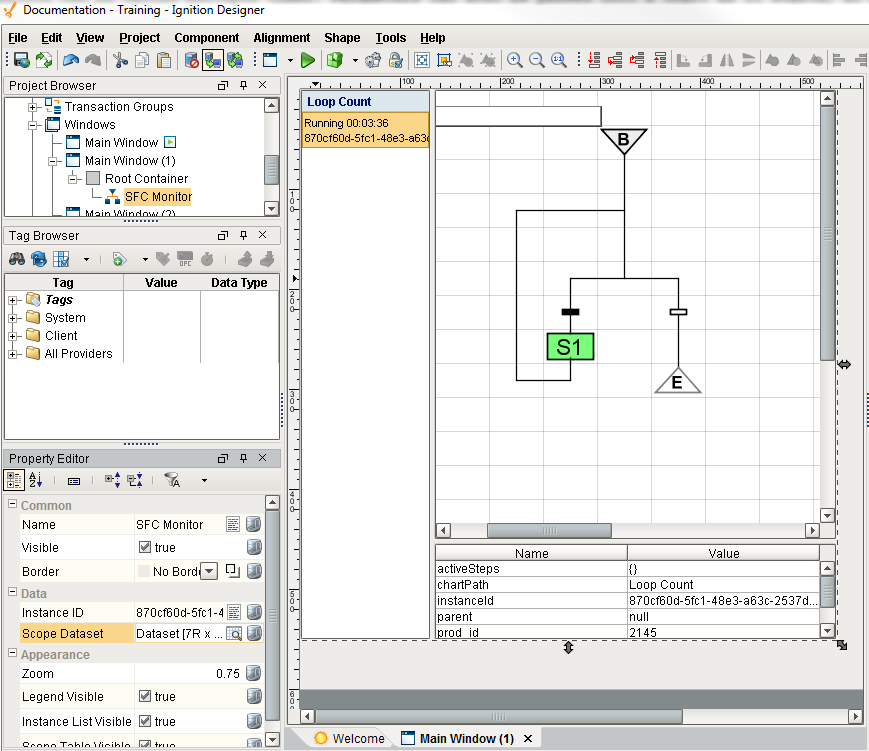This screenshot has width=869, height=751.
Task: Click the filter icon in Property Editor
Action: click(x=173, y=481)
